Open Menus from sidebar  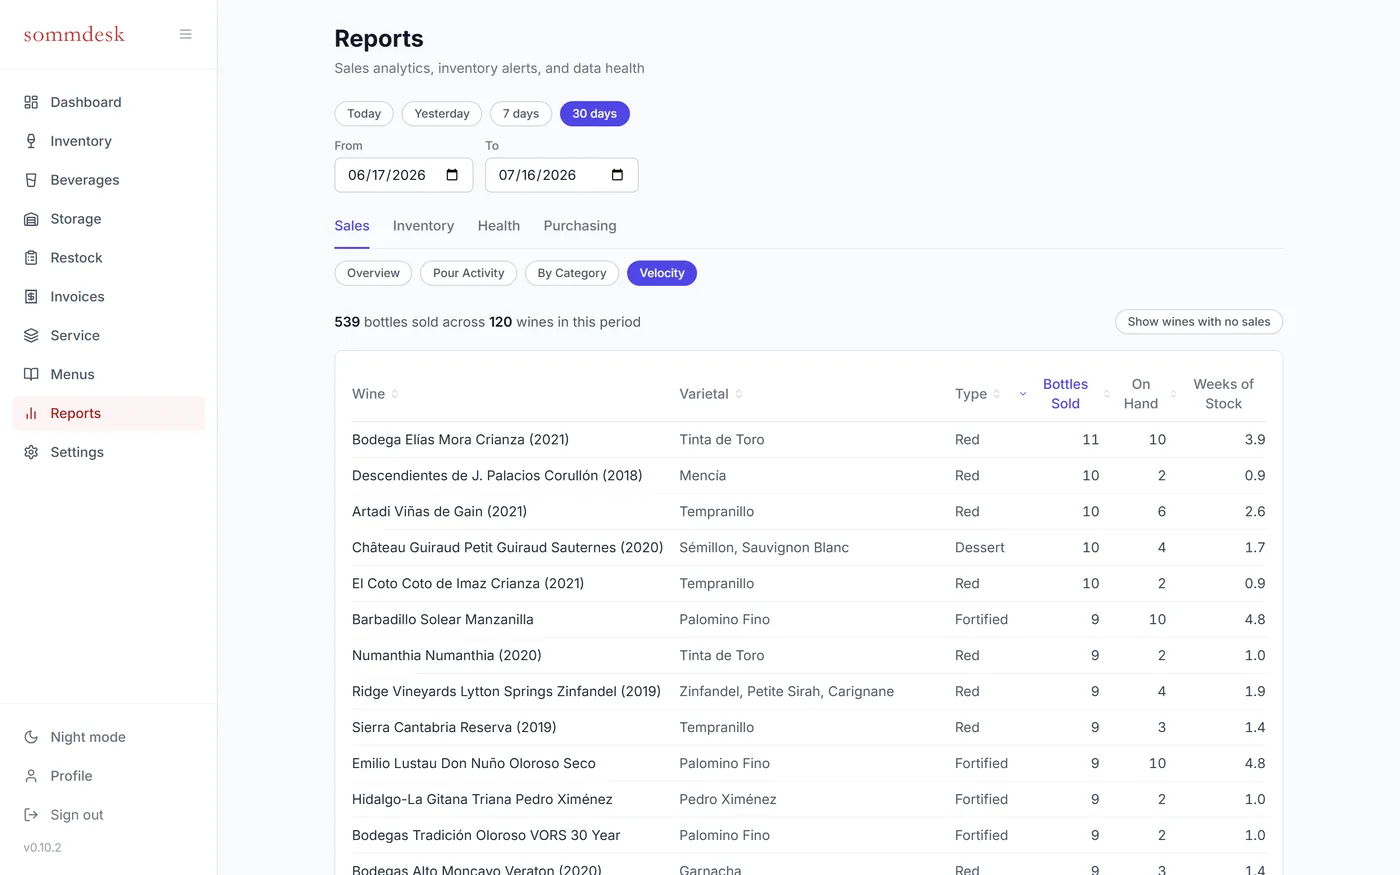[108, 374]
